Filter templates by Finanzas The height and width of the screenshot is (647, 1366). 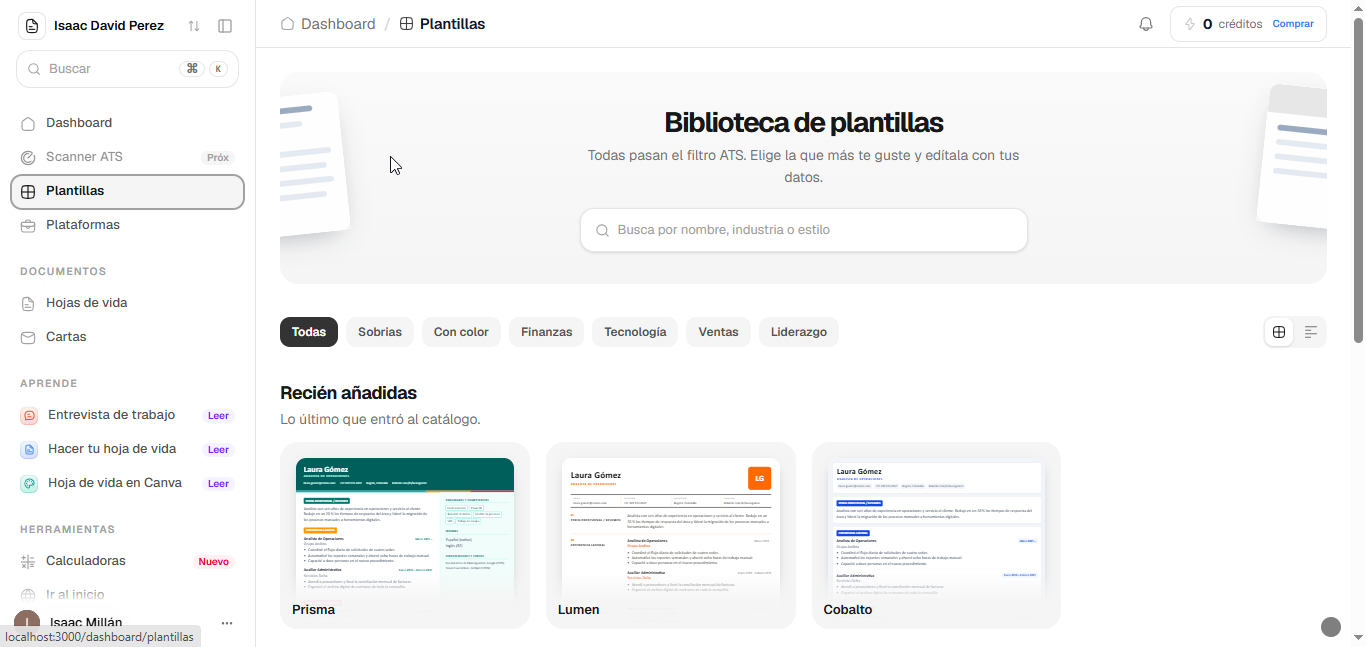pos(547,332)
